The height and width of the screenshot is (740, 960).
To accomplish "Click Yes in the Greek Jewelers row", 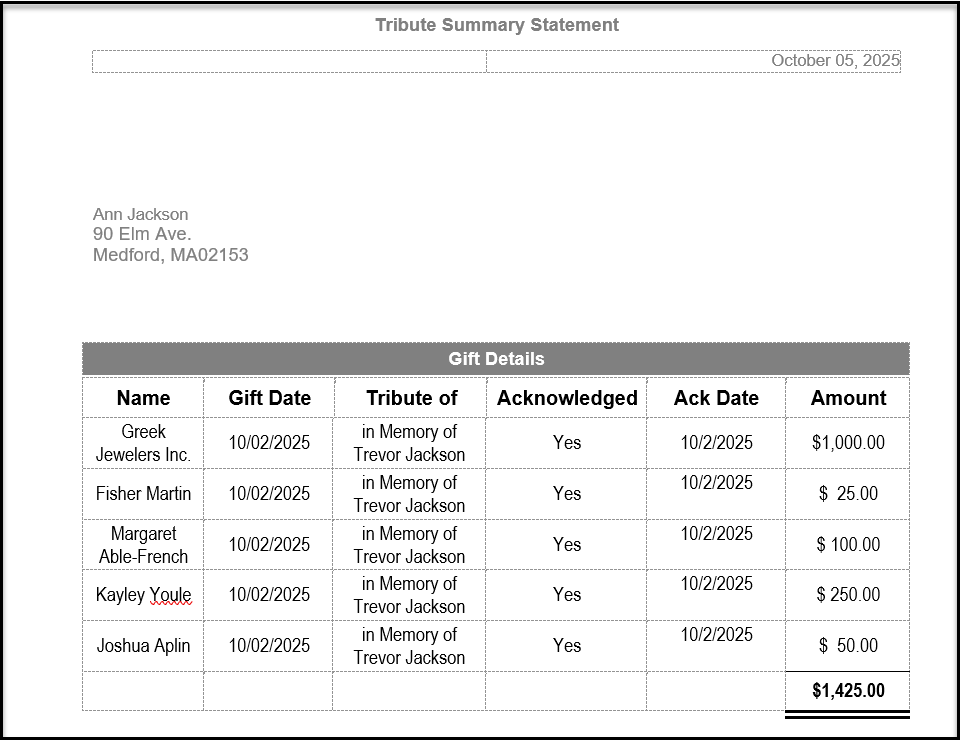I will (x=567, y=443).
